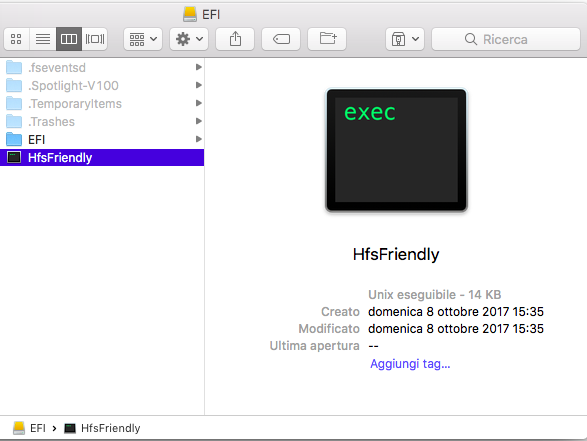The image size is (587, 441).
Task: Switch to list view mode
Action: click(43, 39)
